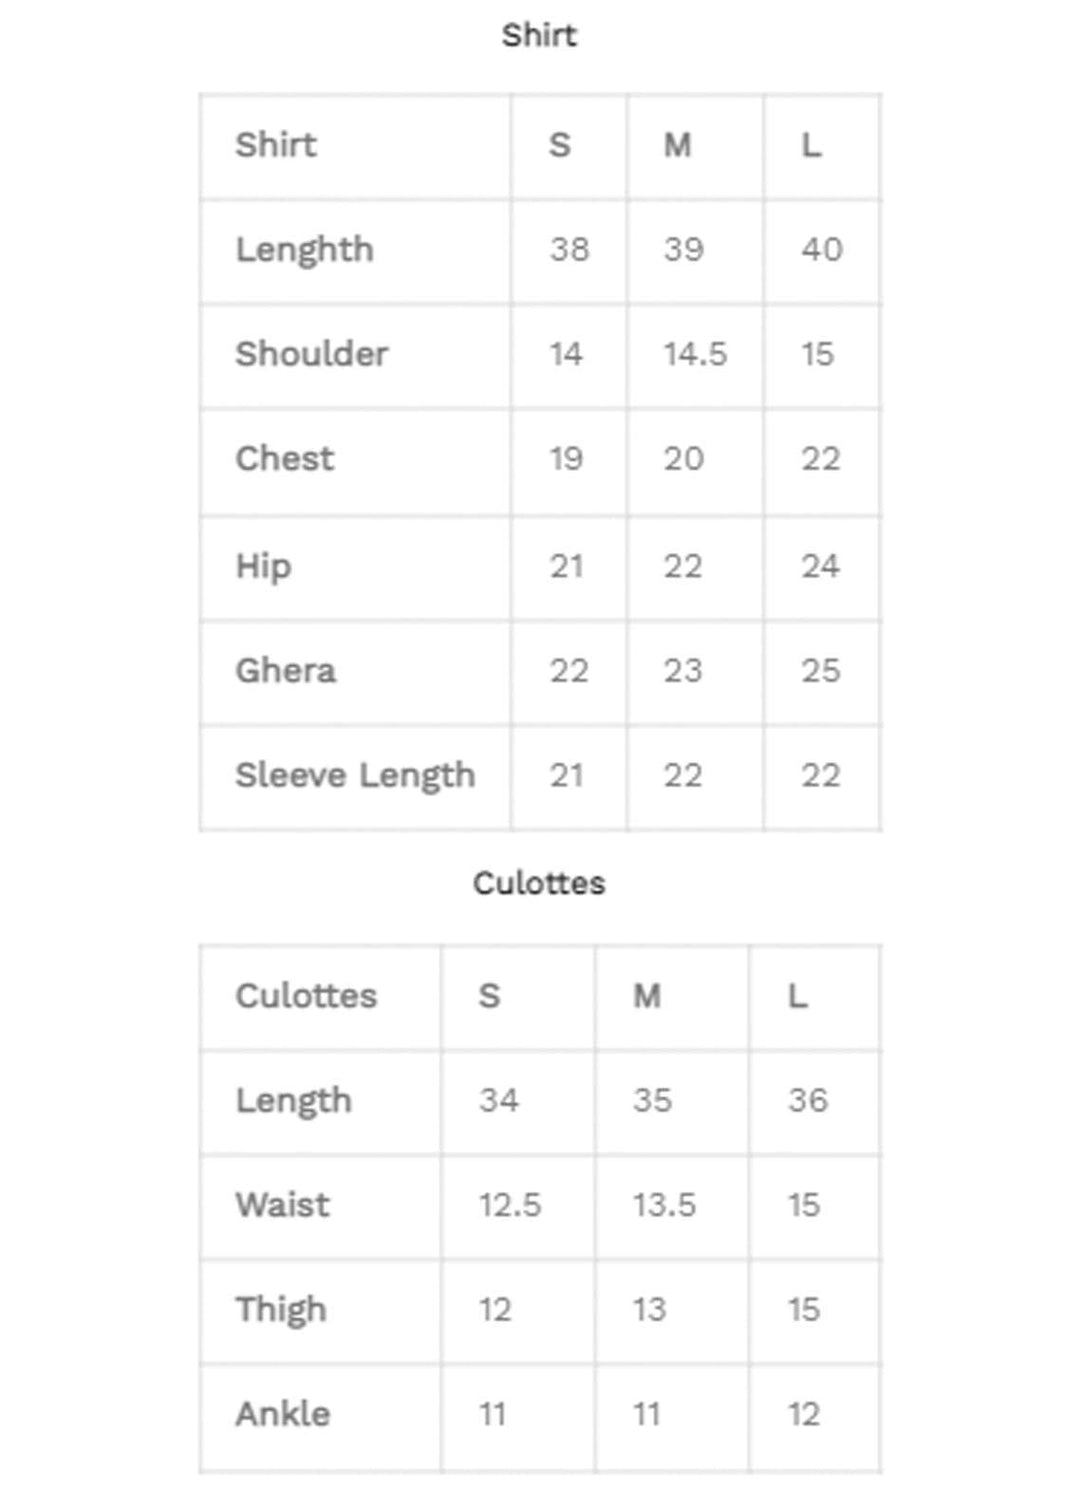Viewport: 1080px width, 1503px height.
Task: Click the Shoulder row label
Action: coord(311,354)
